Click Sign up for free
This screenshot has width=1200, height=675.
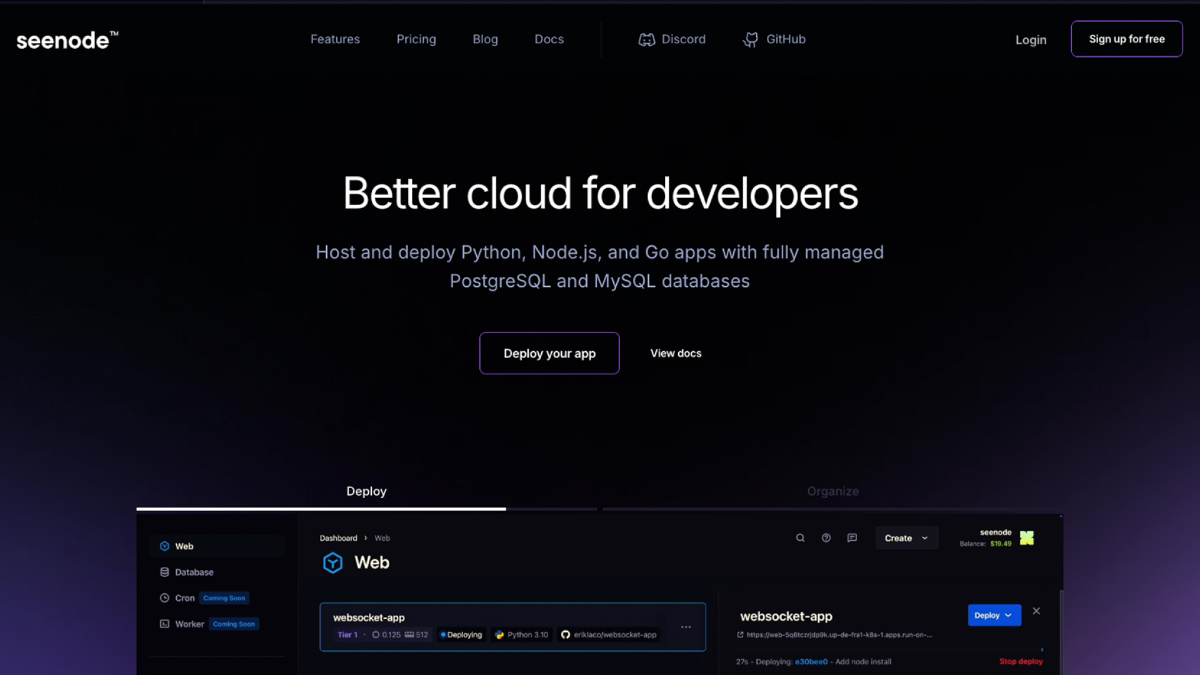(1126, 39)
